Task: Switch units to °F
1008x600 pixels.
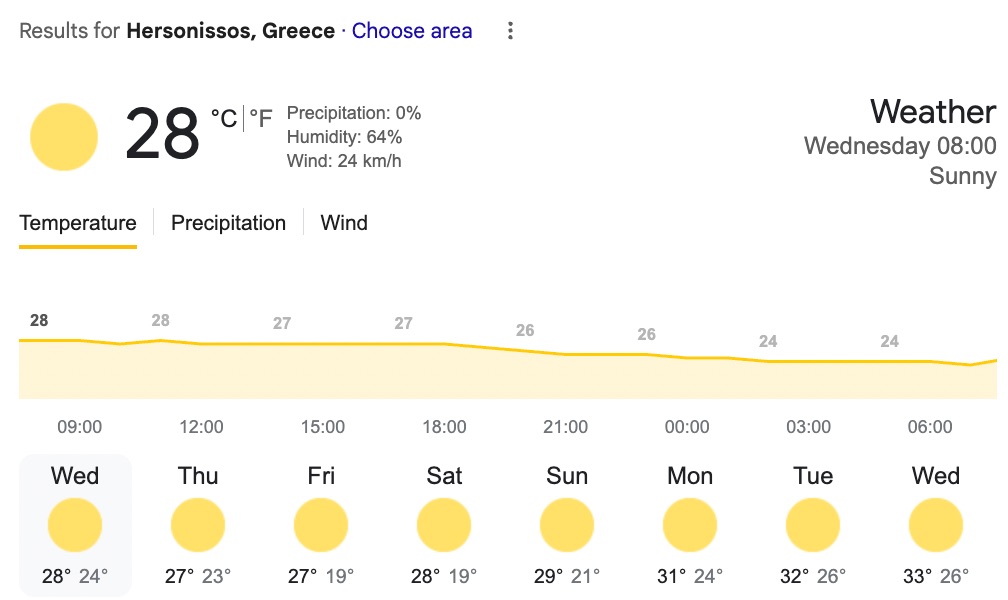Action: [x=260, y=118]
